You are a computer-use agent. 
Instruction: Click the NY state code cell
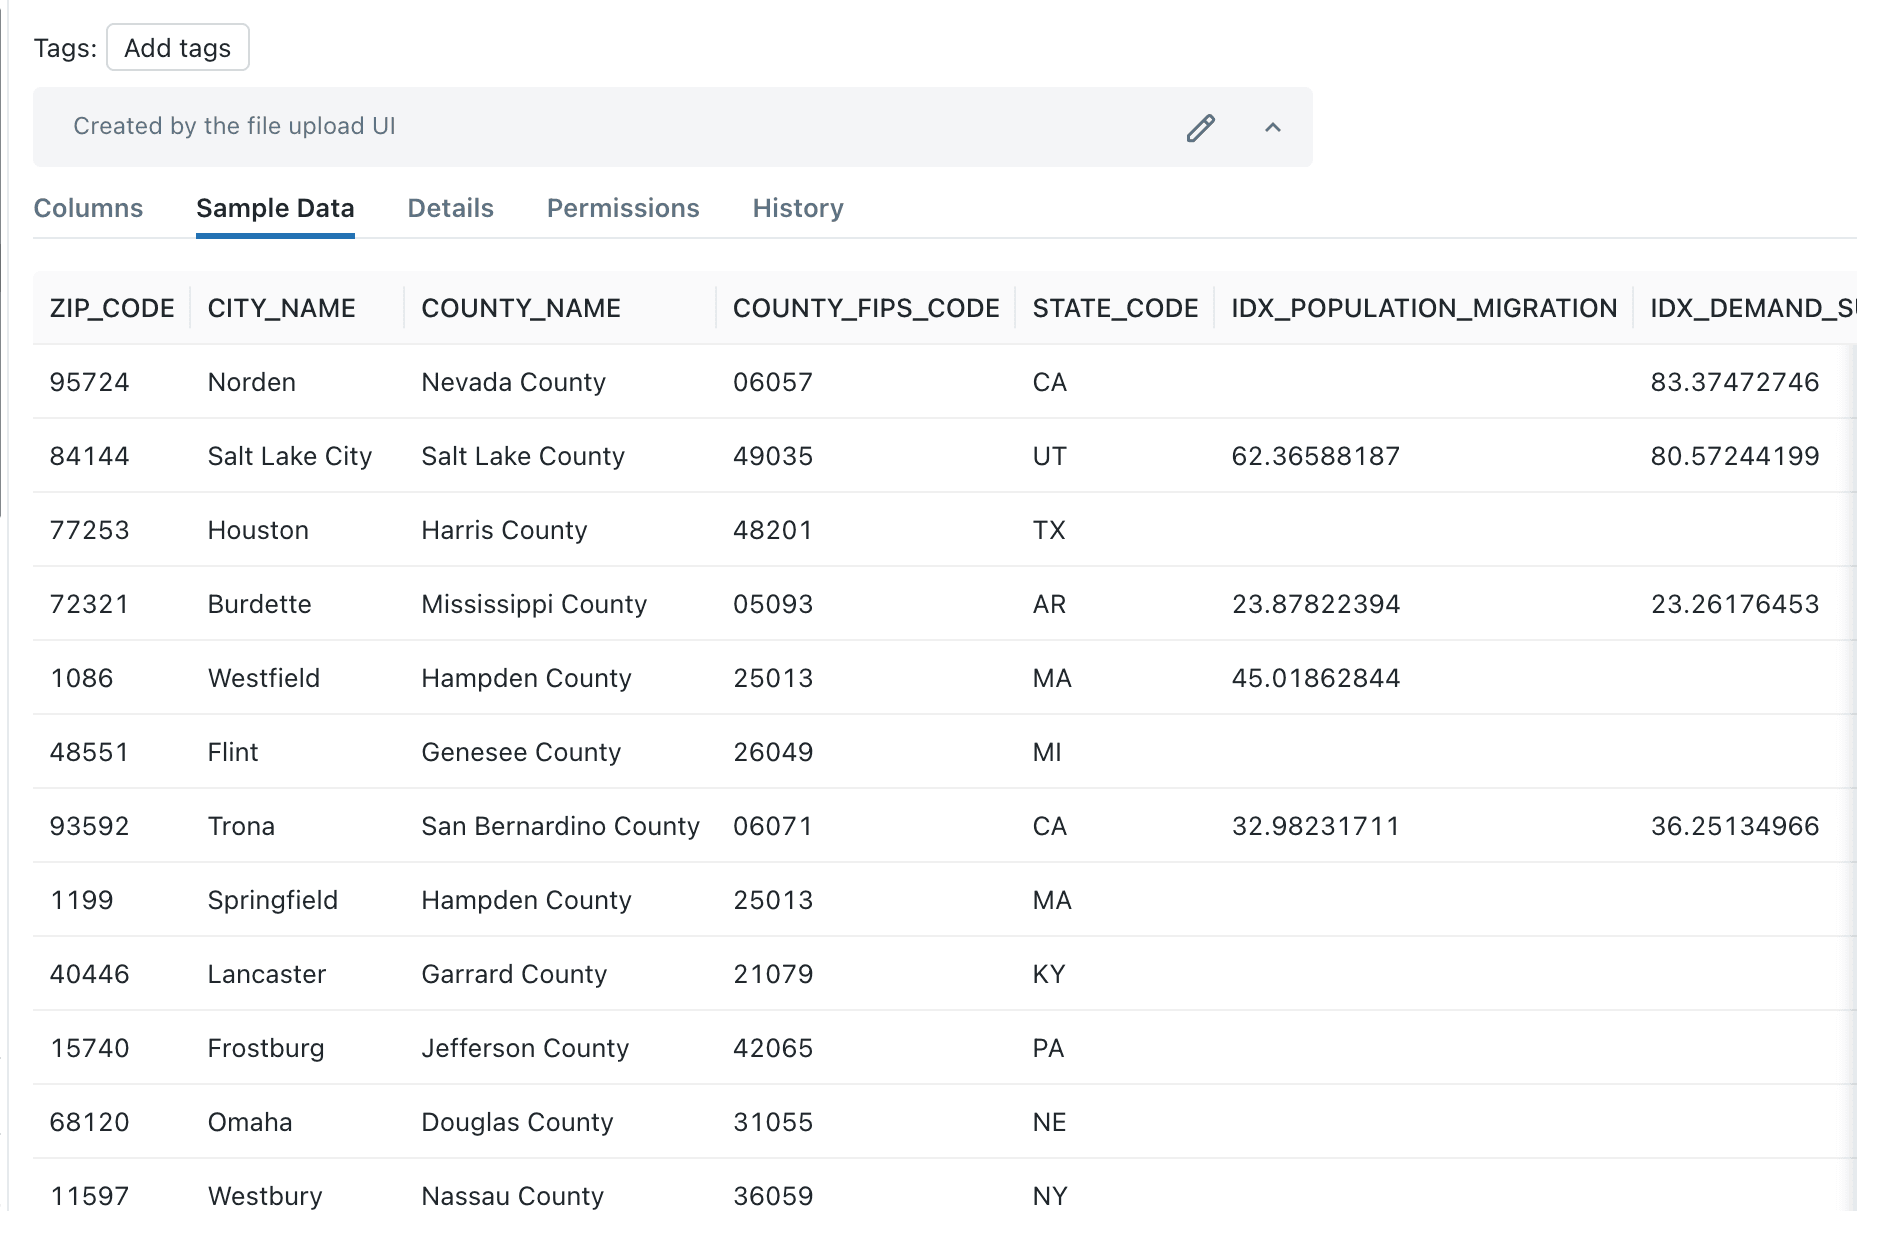[x=1050, y=1196]
